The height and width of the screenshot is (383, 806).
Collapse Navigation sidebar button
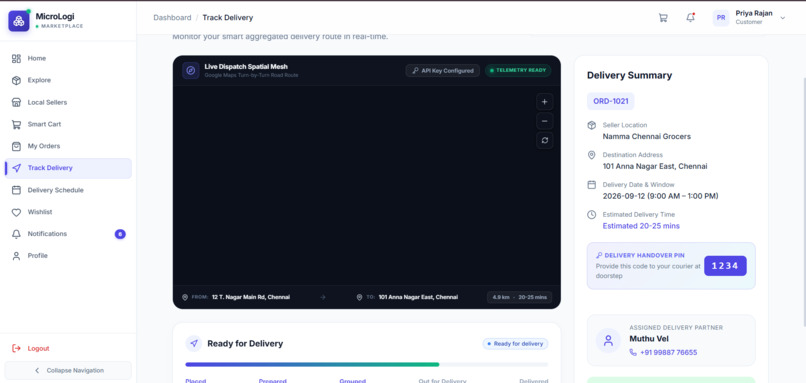68,370
